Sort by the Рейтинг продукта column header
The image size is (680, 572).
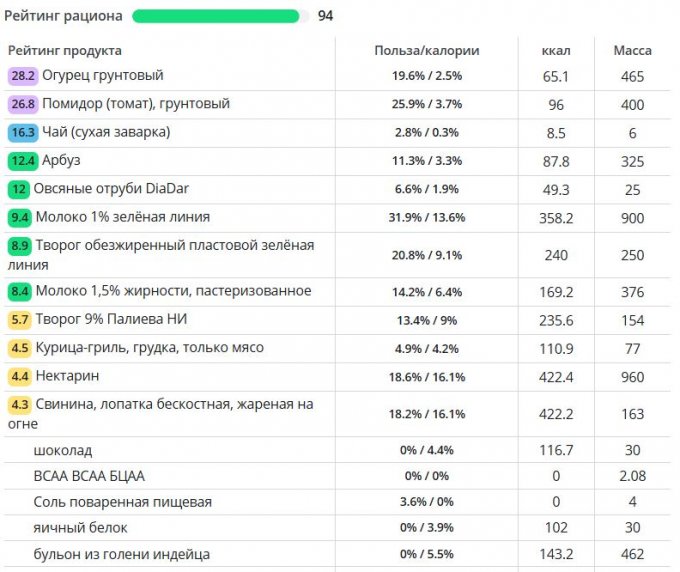(64, 50)
